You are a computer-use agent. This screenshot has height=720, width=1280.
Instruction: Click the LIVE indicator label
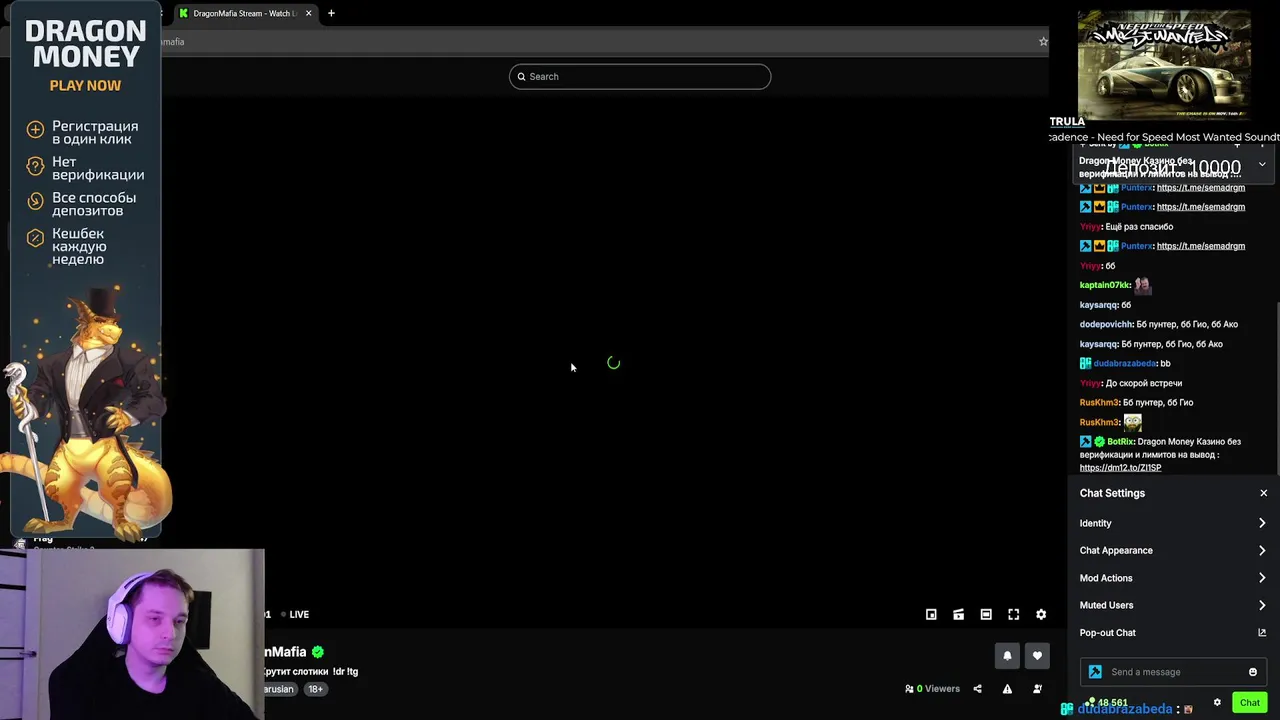tap(299, 614)
